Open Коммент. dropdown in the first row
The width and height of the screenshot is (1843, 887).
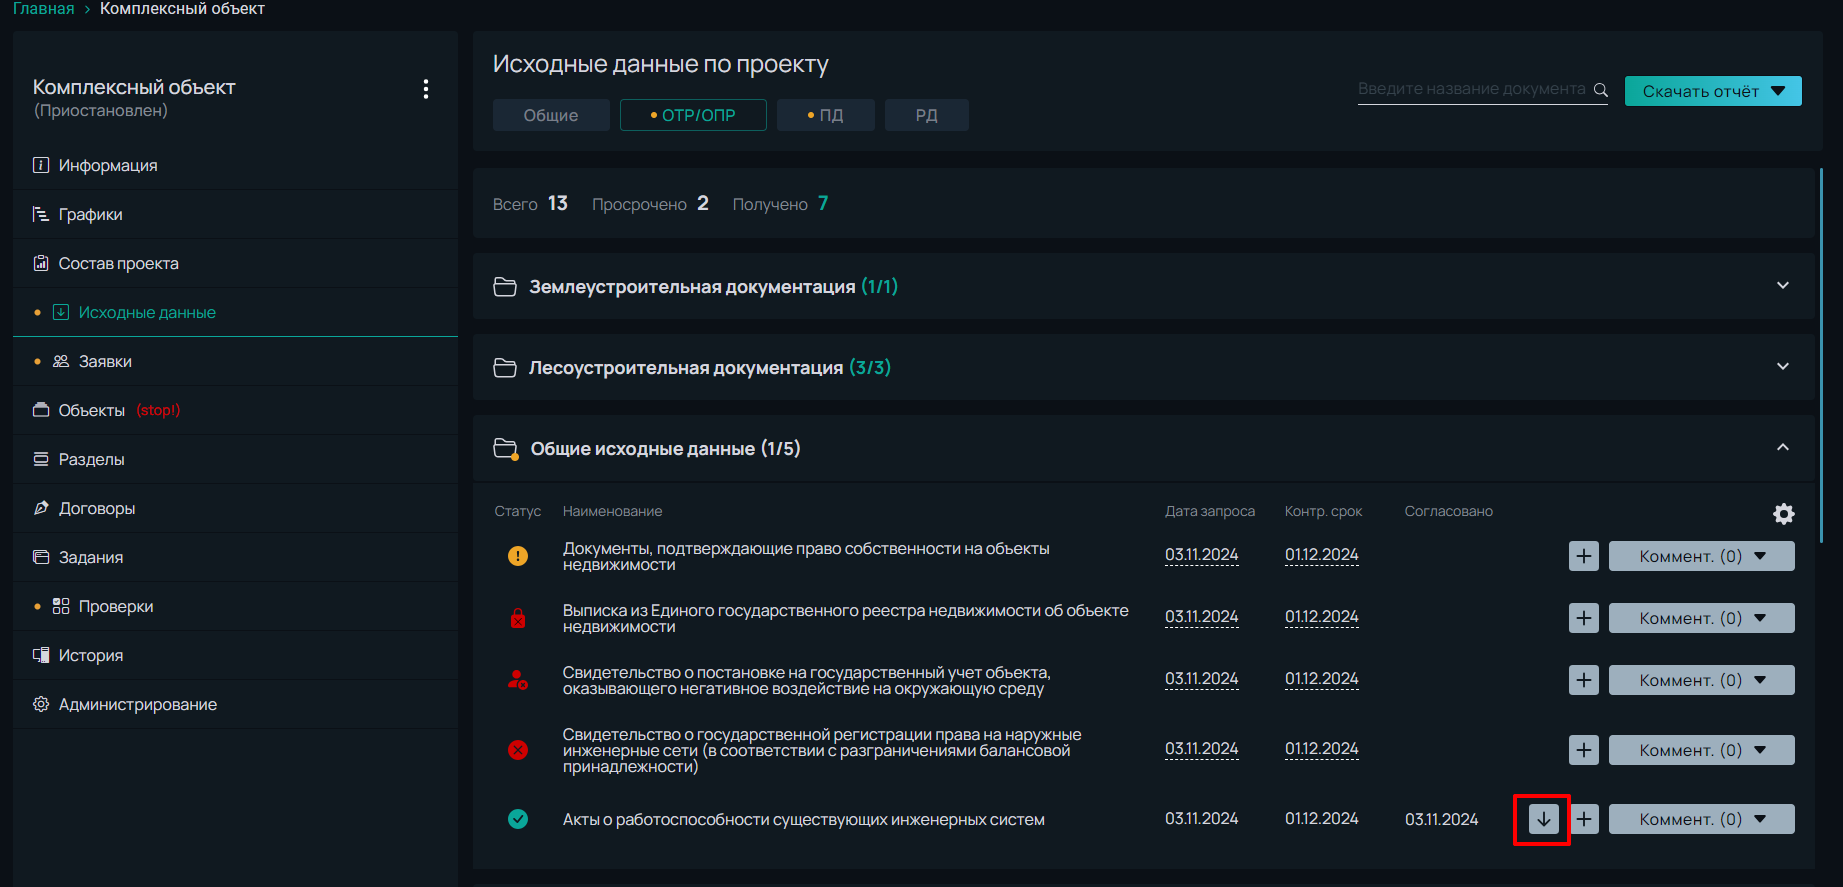1701,556
